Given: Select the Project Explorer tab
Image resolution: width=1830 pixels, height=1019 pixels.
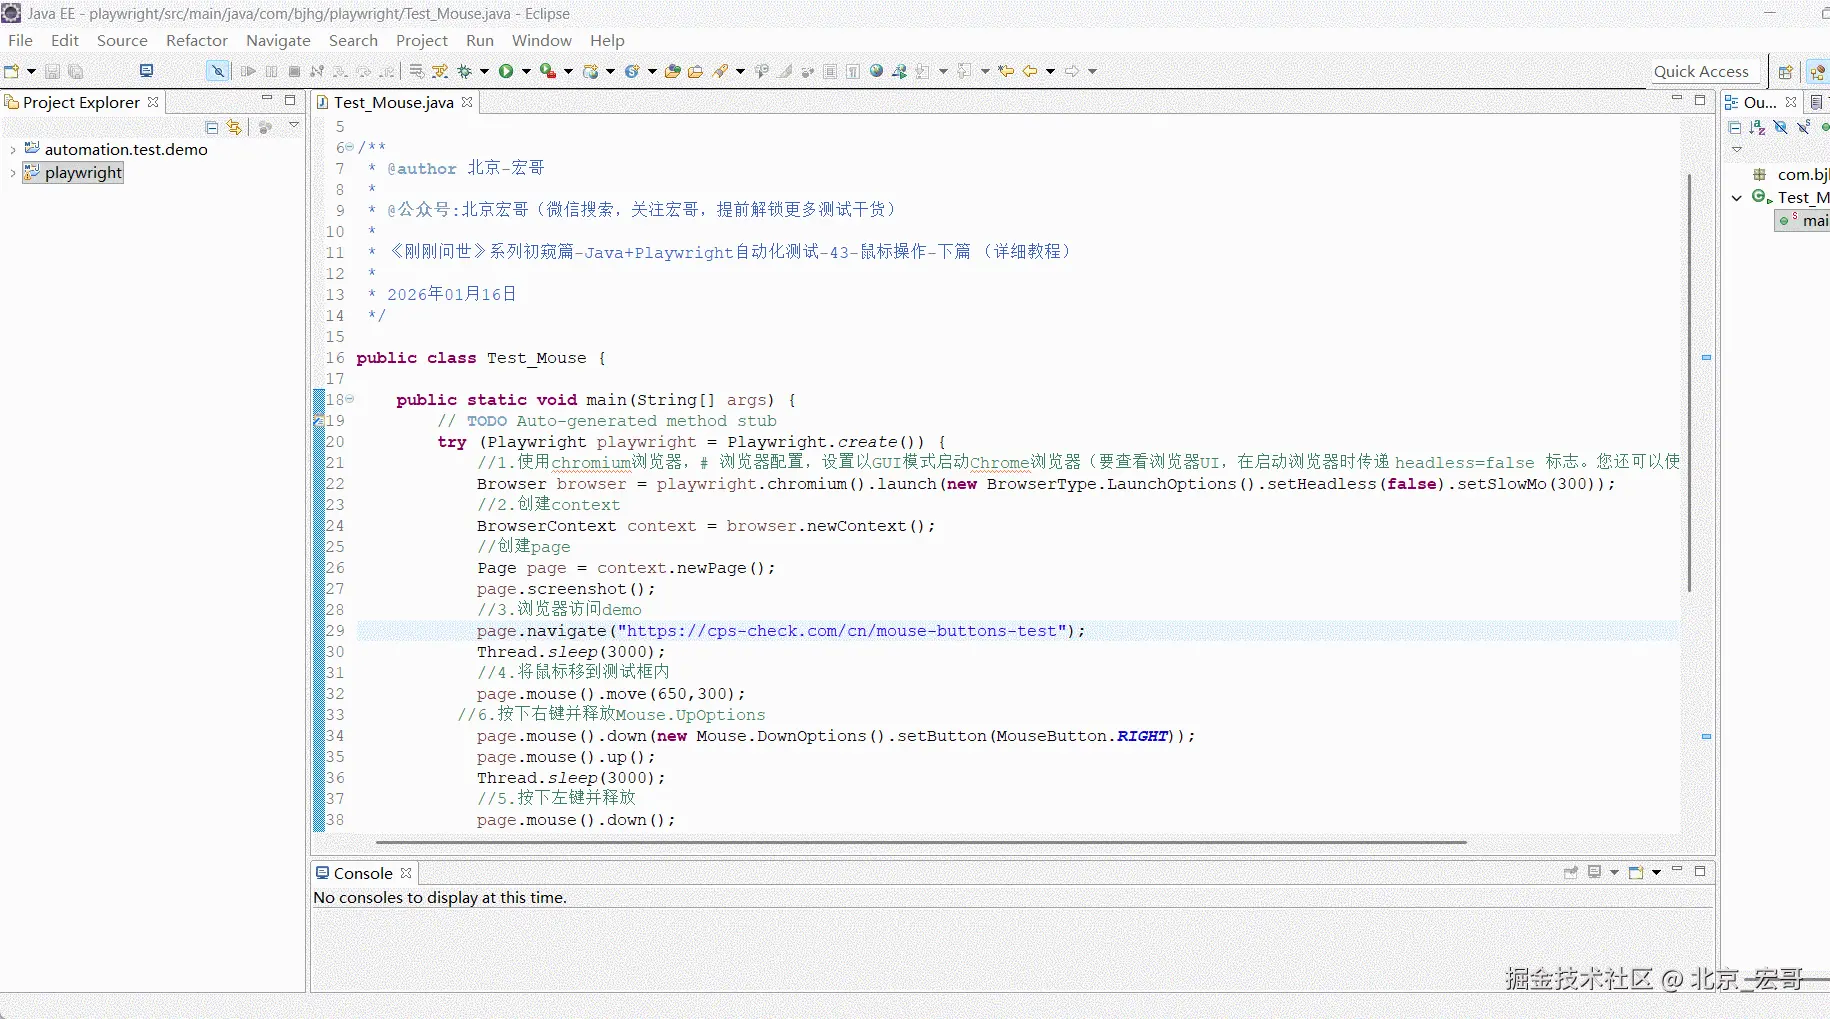Looking at the screenshot, I should pos(81,102).
